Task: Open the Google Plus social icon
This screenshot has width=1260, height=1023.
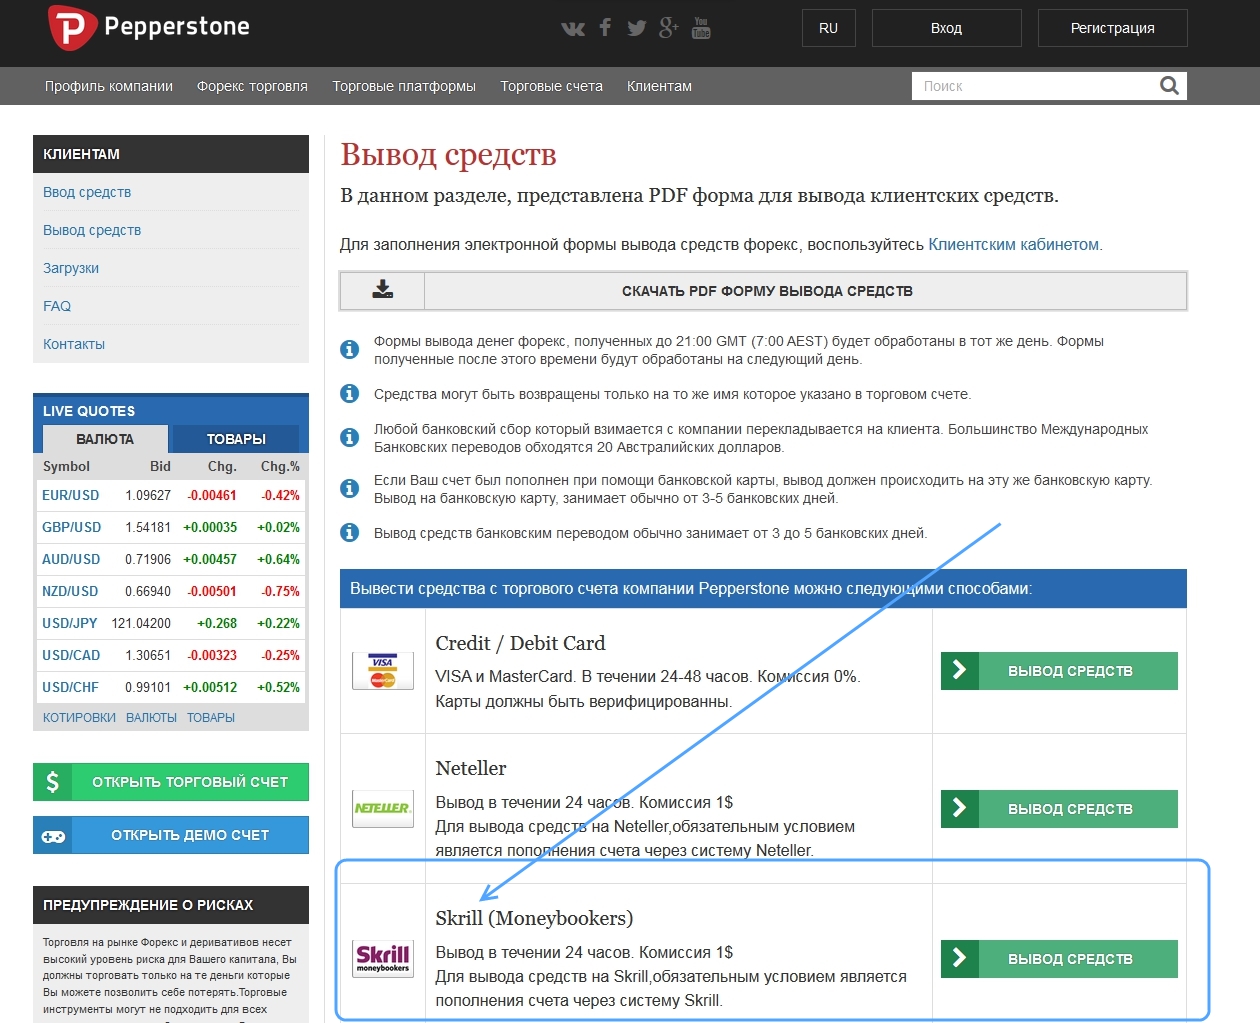Action: click(x=669, y=27)
